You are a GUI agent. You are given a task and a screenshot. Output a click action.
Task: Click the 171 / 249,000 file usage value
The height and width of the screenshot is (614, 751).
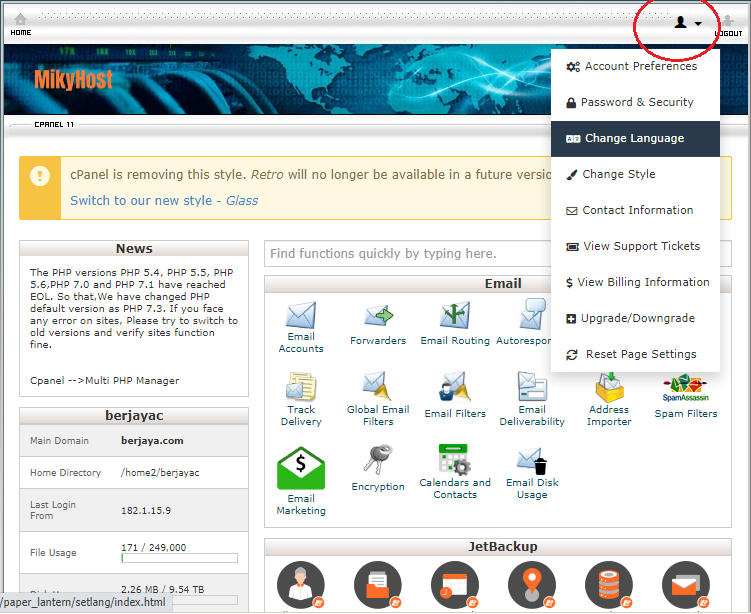tap(154, 547)
